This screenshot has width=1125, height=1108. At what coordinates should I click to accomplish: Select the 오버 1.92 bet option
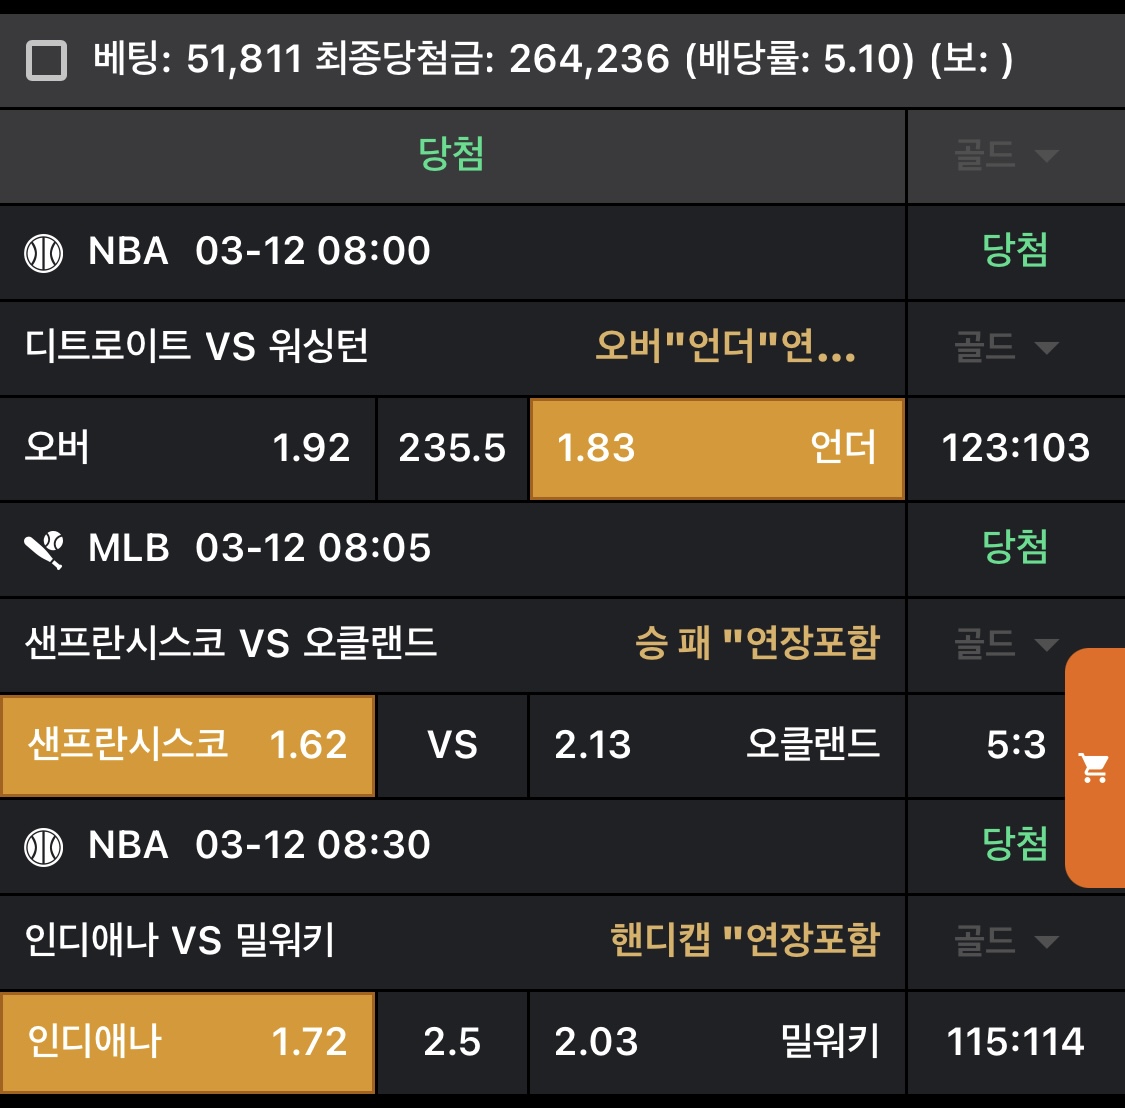click(x=187, y=448)
